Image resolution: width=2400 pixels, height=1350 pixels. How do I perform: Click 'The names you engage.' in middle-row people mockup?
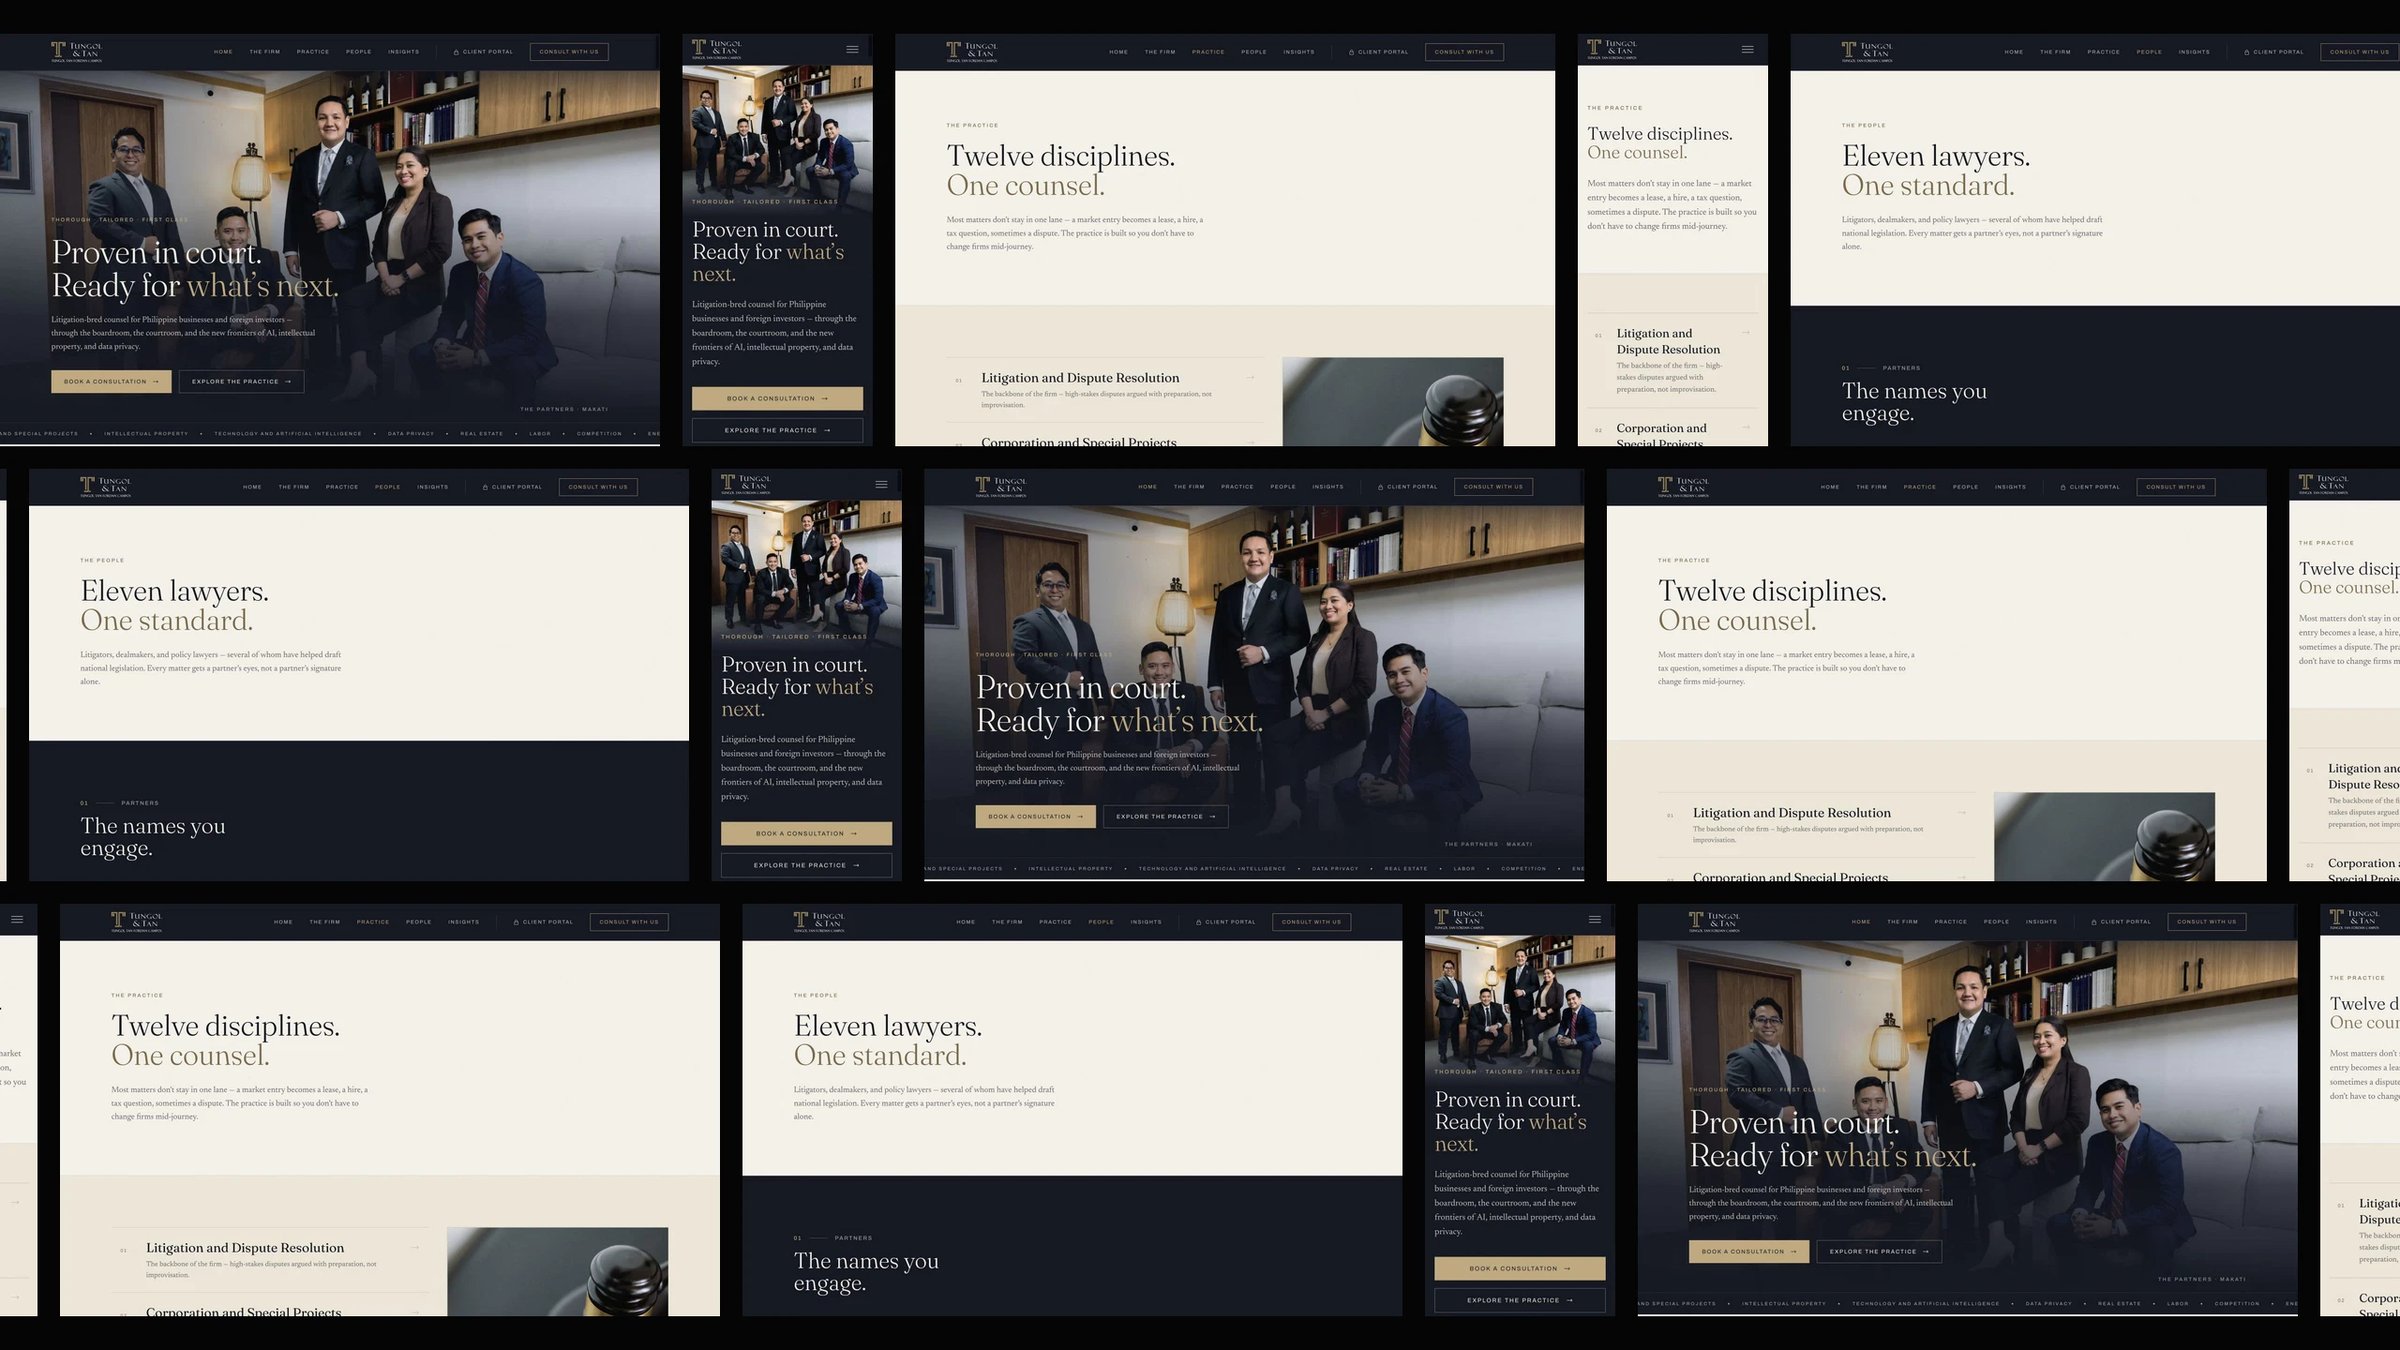pyautogui.click(x=153, y=837)
